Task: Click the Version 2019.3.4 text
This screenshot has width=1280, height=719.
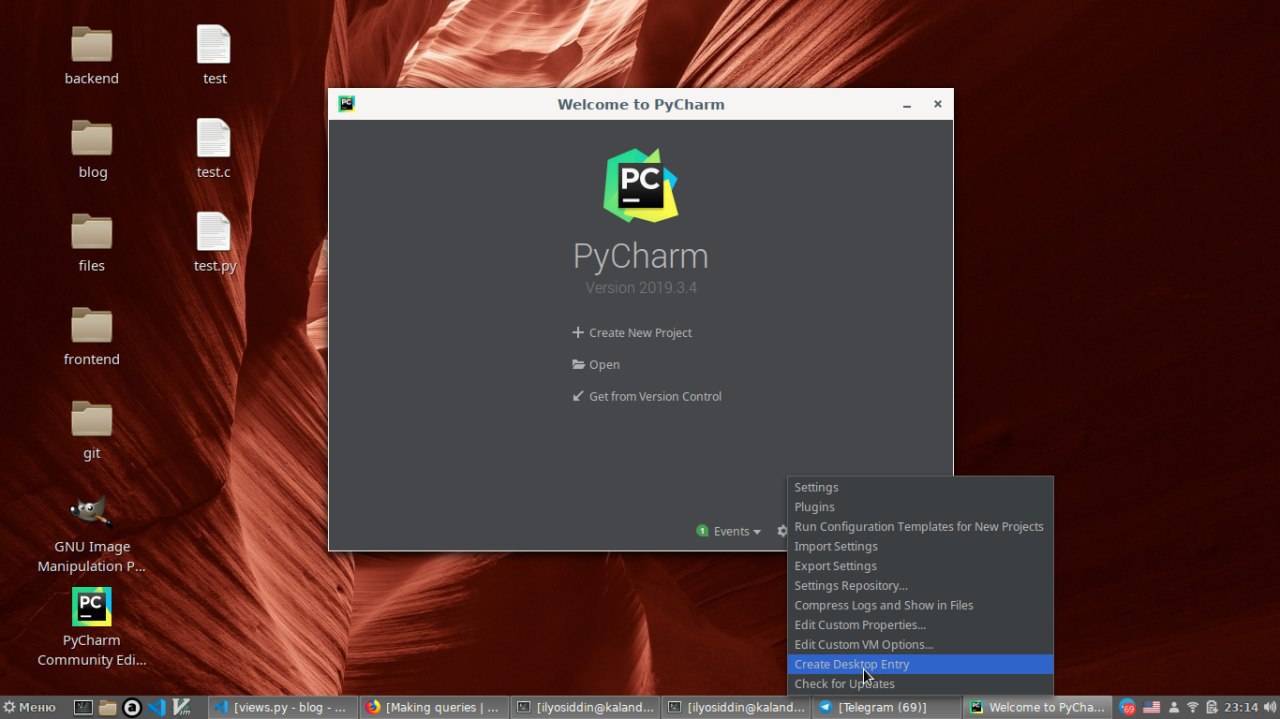Action: click(641, 288)
